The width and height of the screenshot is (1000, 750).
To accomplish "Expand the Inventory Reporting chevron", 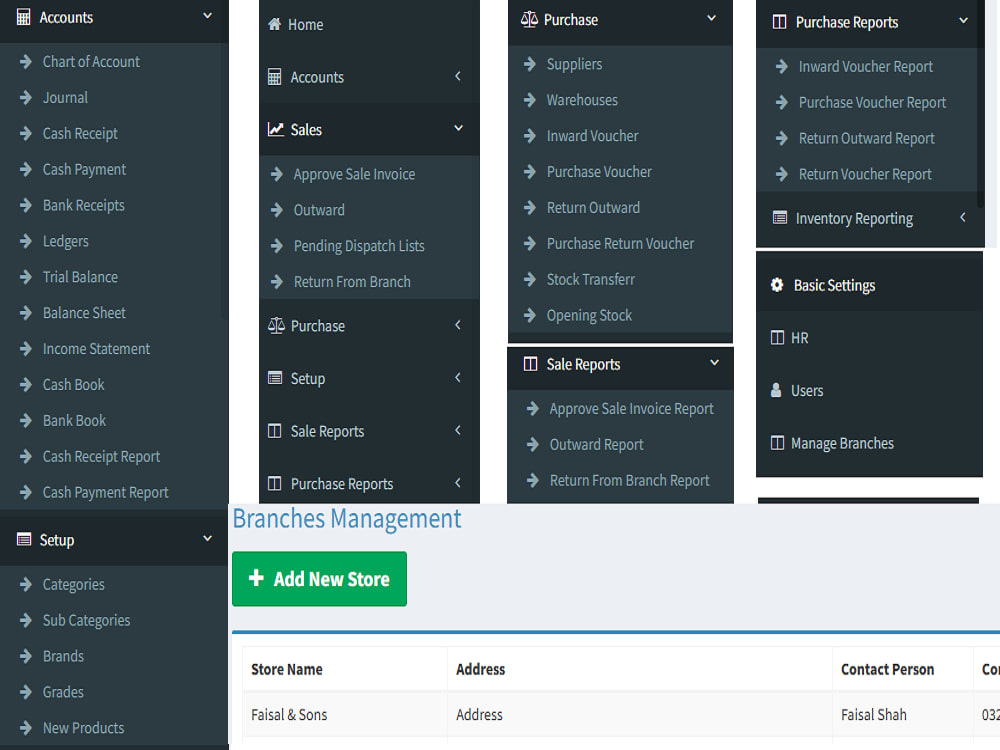I will [x=963, y=217].
